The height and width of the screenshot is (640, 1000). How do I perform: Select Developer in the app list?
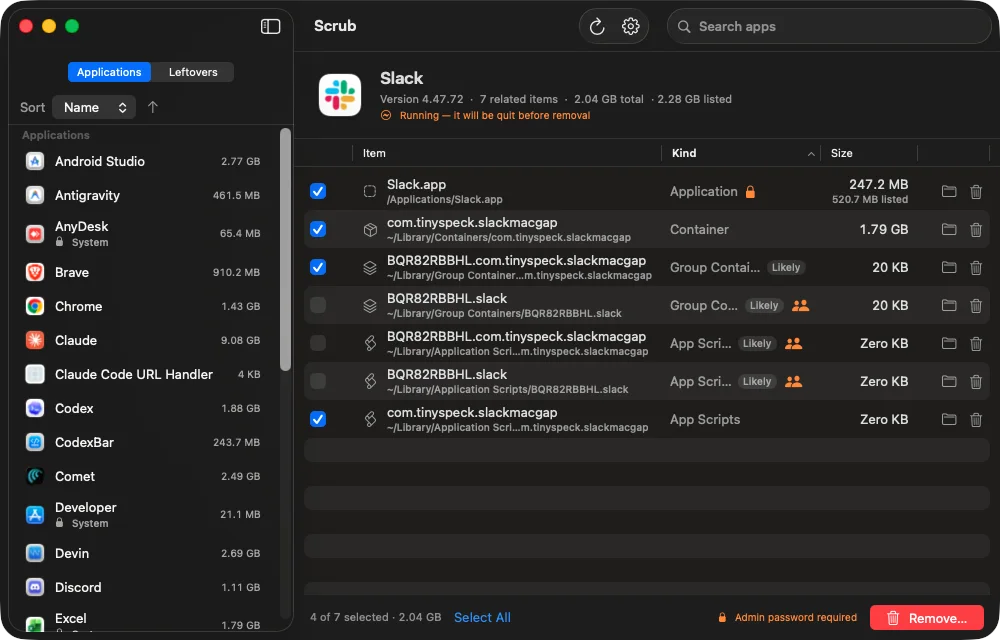click(145, 514)
